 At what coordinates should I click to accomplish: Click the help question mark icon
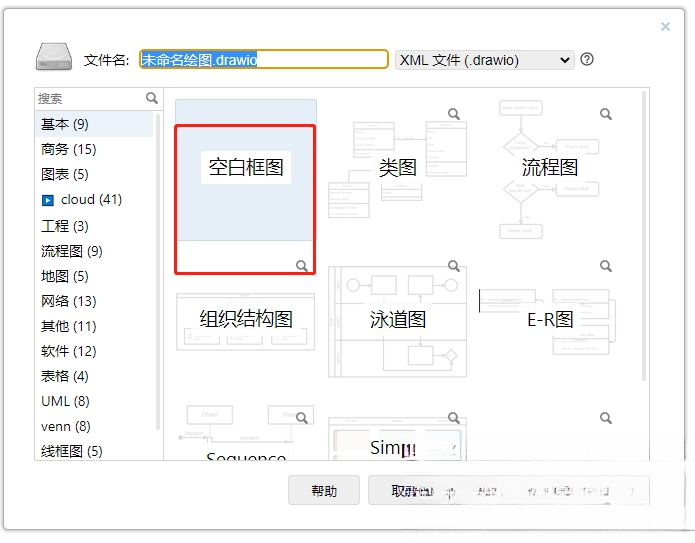pos(587,59)
